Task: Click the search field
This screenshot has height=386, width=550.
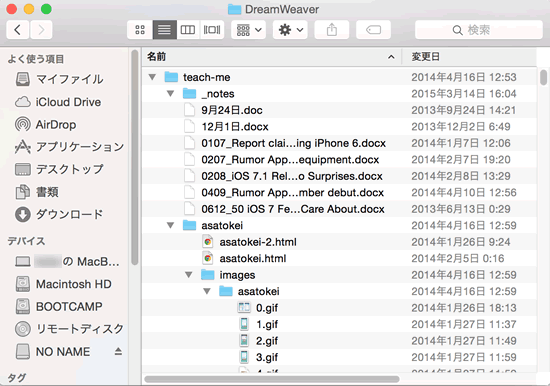Action: [x=478, y=30]
